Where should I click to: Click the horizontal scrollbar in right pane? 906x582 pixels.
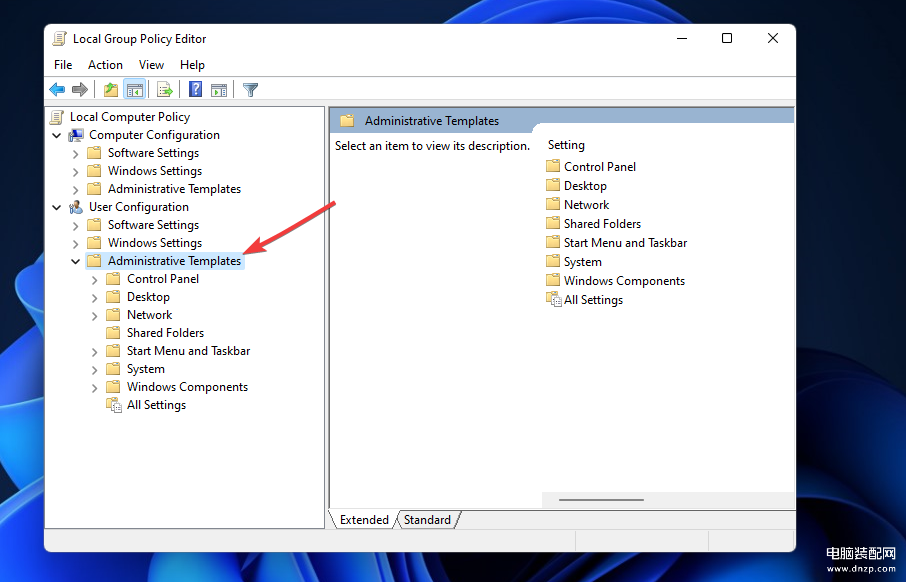tap(601, 500)
